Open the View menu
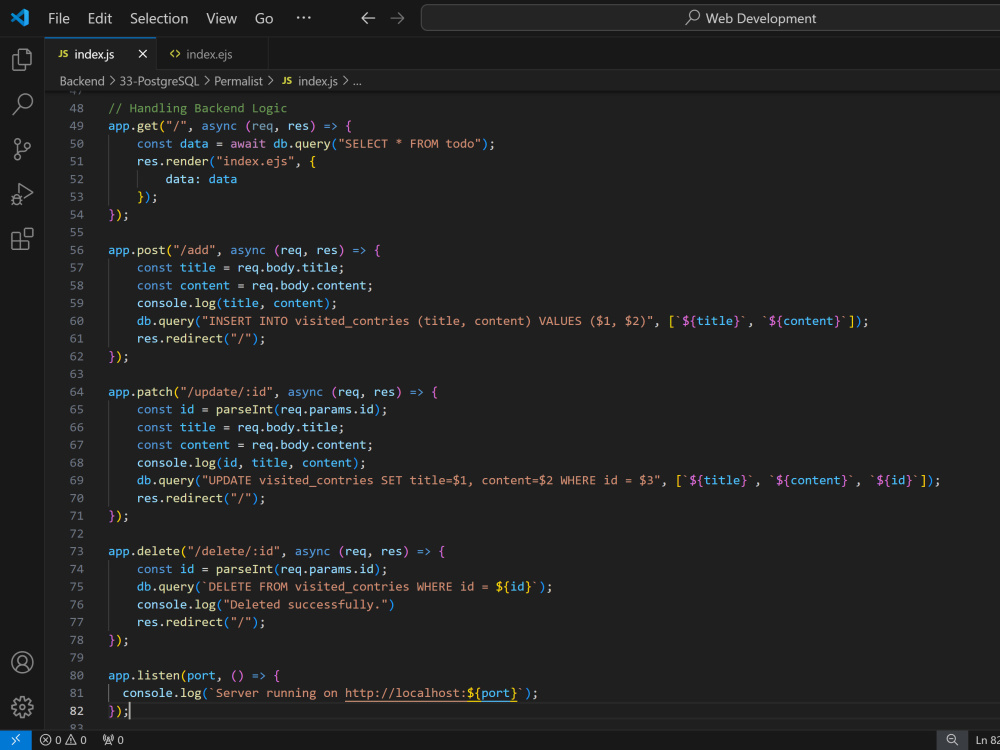 coord(221,18)
